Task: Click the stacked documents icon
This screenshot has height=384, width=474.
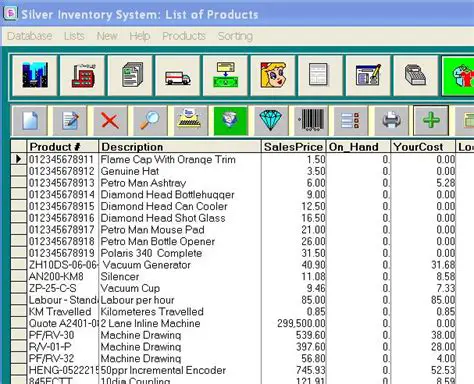Action: pyautogui.click(x=130, y=76)
